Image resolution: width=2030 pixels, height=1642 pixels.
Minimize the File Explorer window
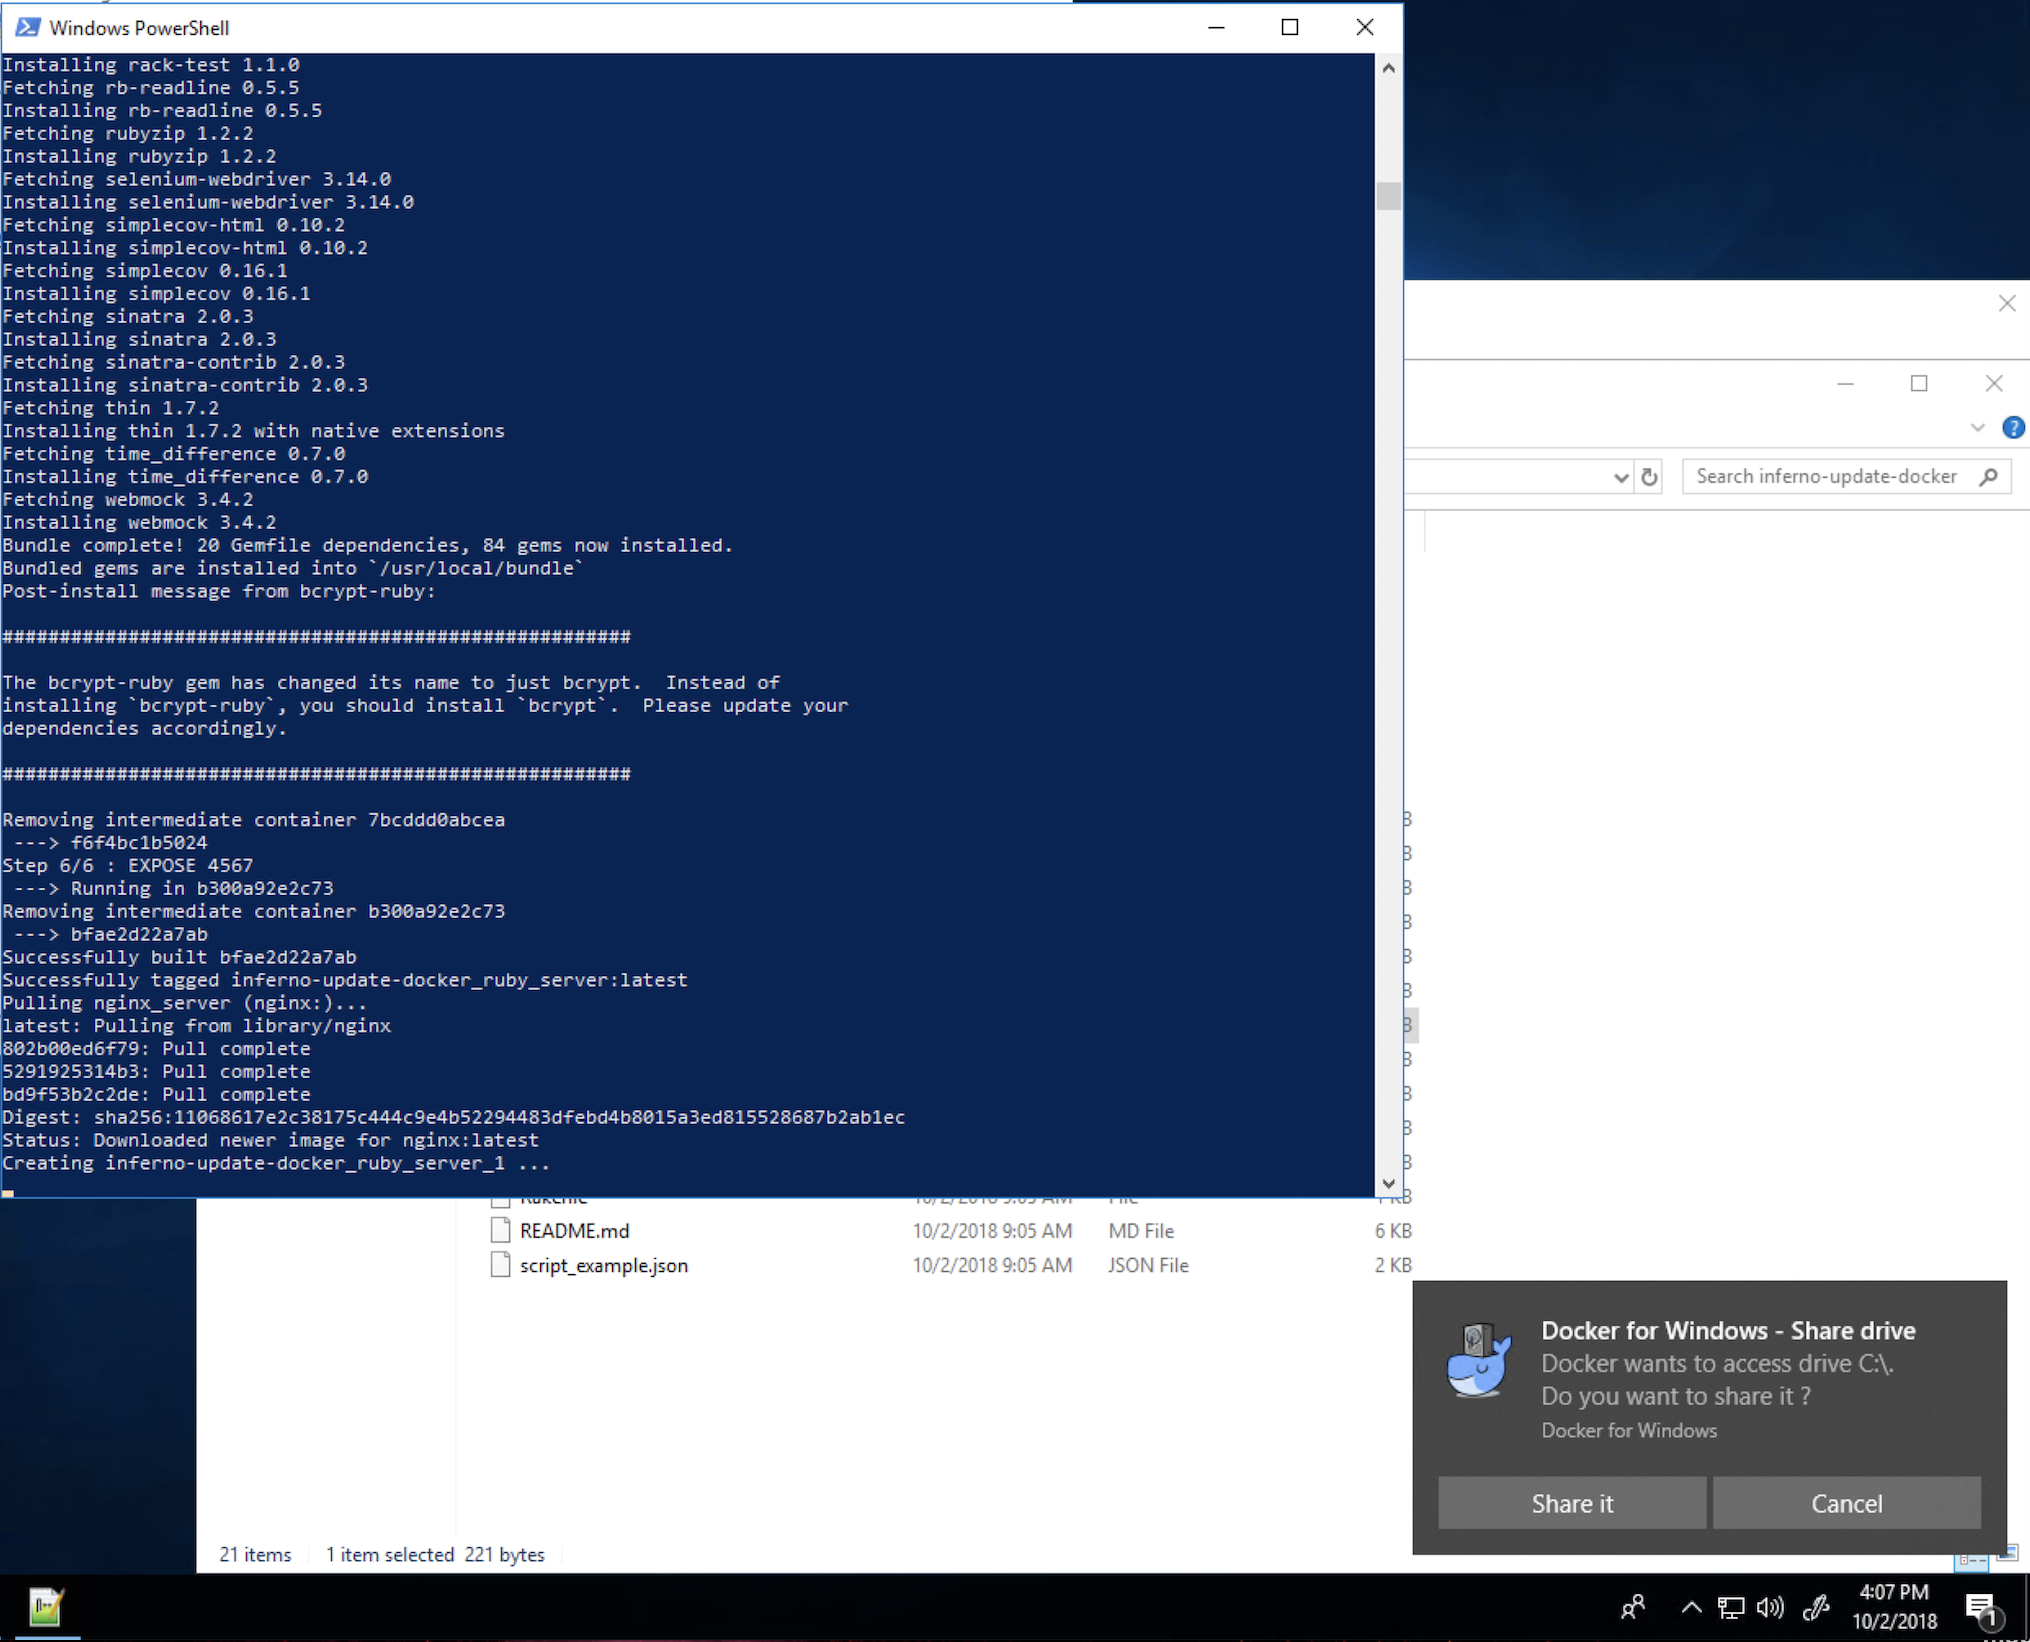coord(1846,384)
